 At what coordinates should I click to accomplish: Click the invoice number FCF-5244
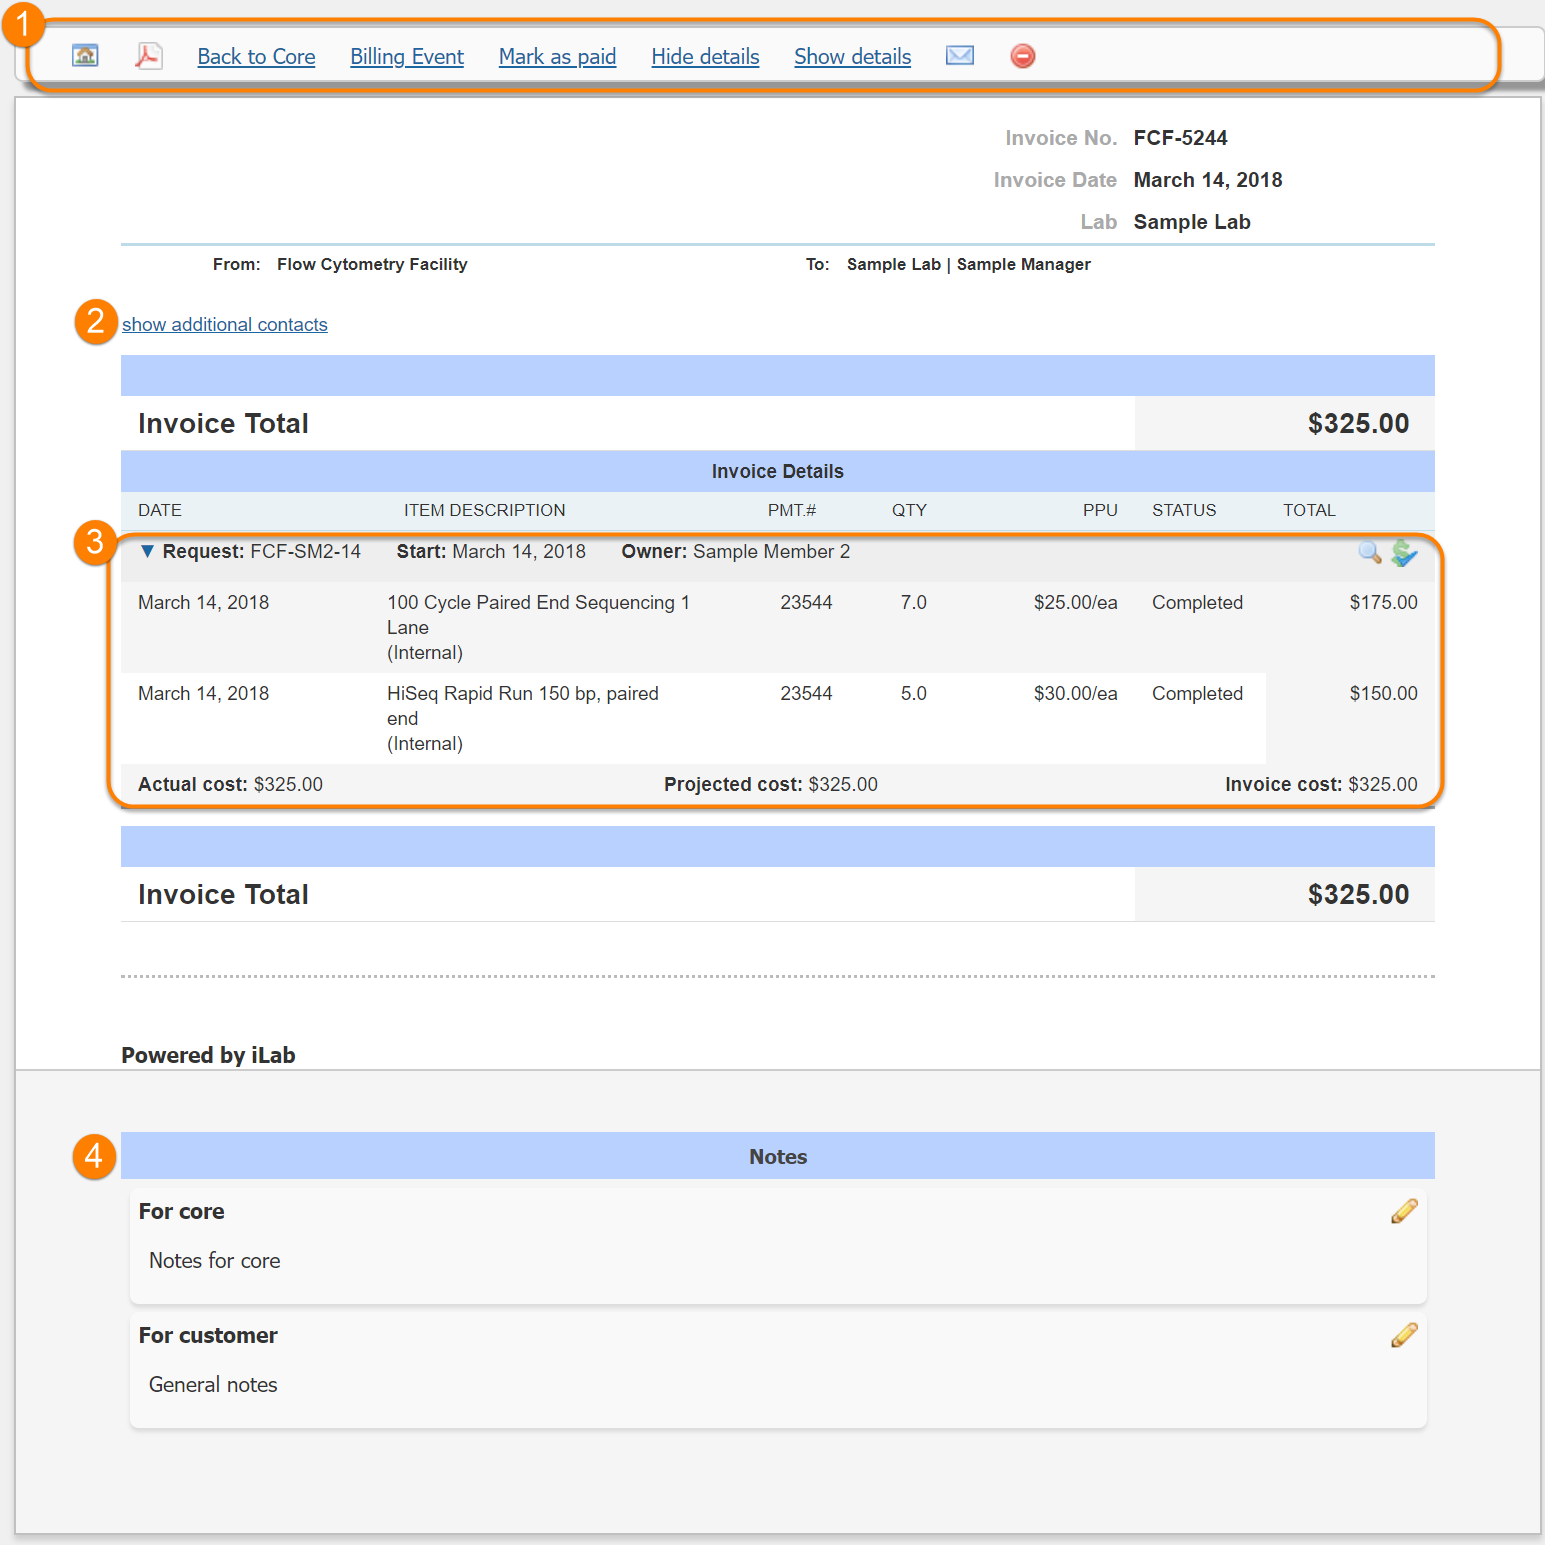1180,138
